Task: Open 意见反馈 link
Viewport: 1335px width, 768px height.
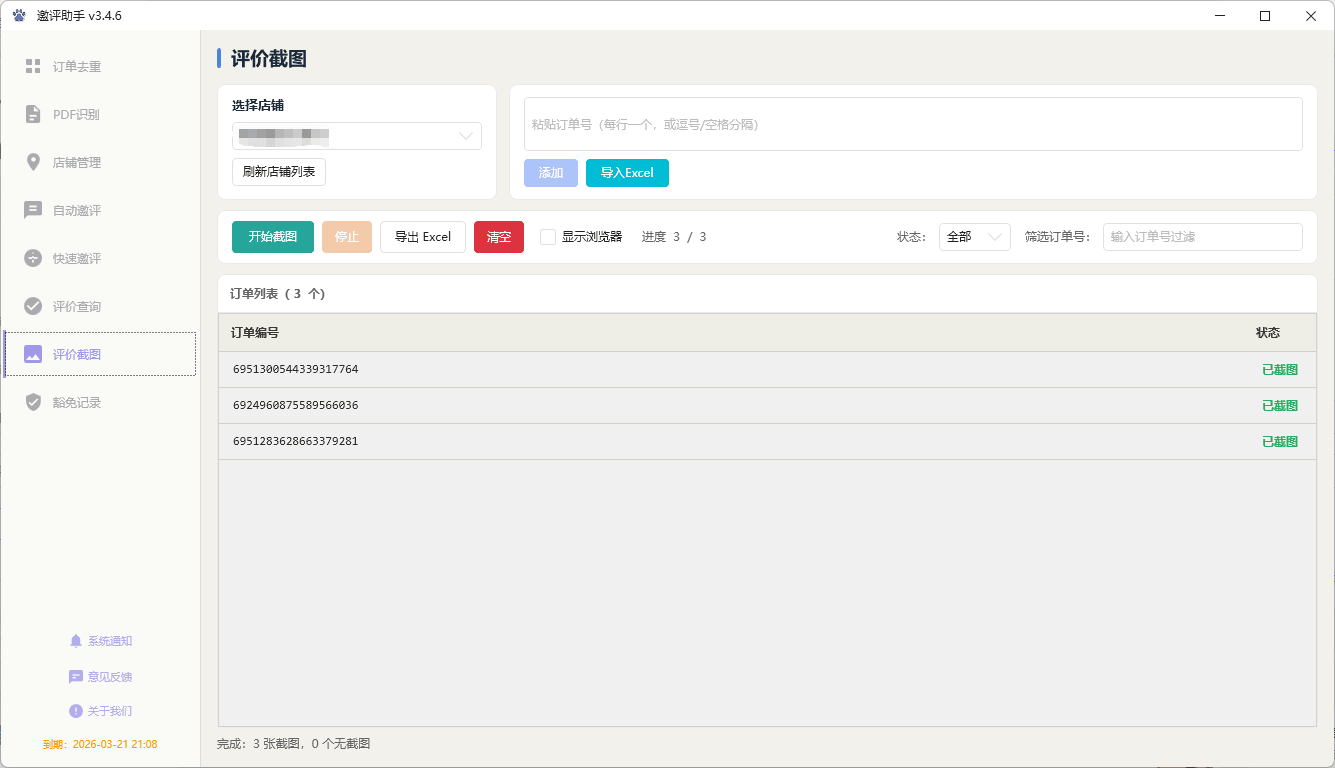Action: click(100, 677)
